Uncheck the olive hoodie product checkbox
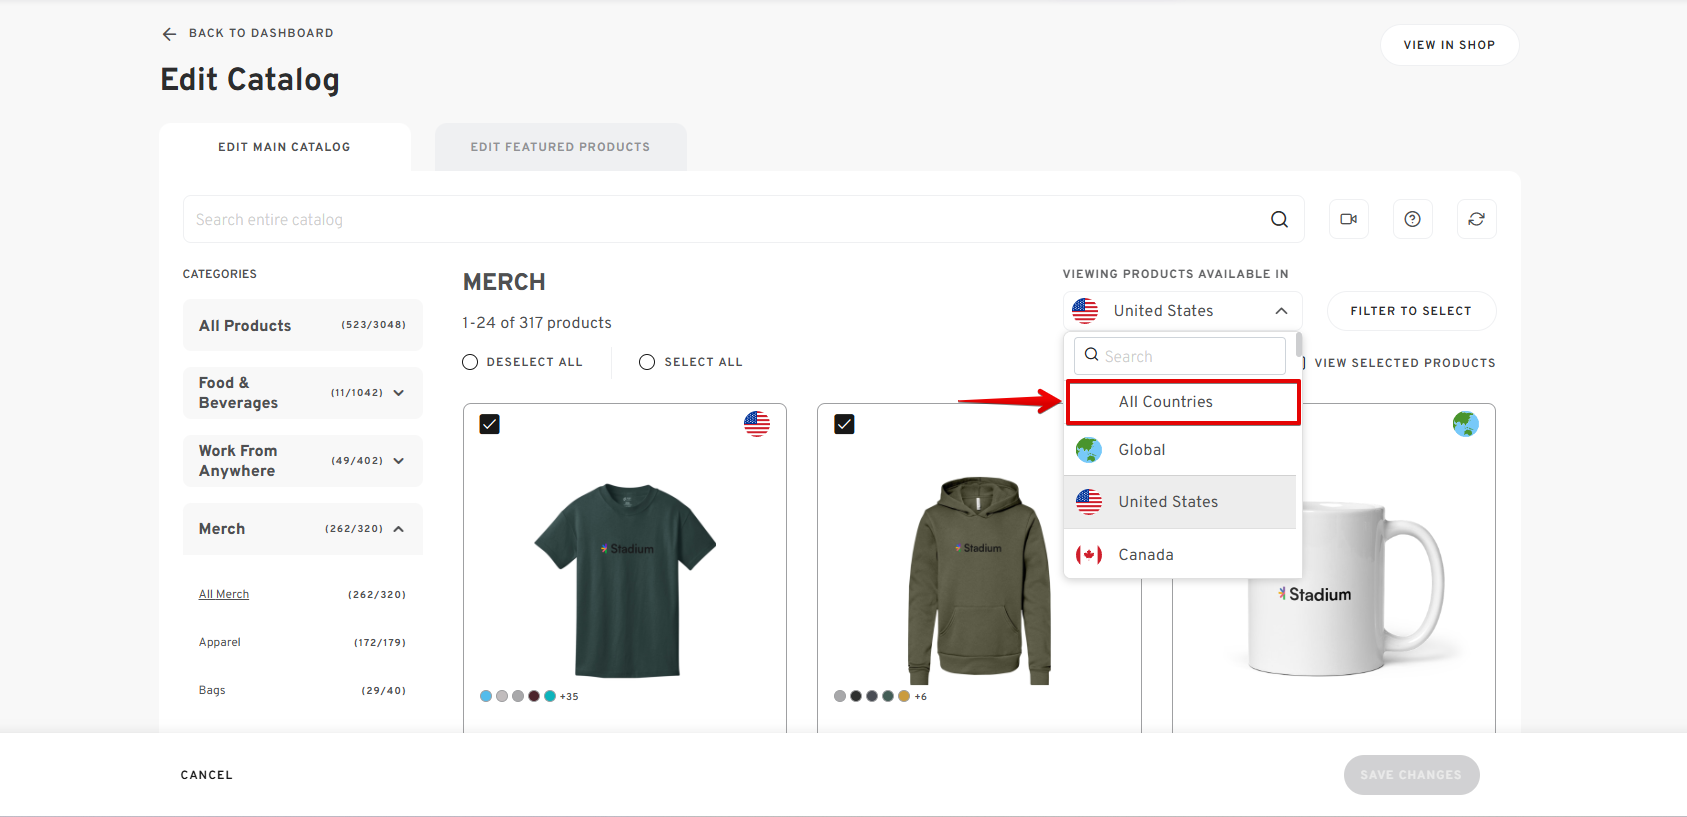Viewport: 1687px width, 817px height. point(844,424)
